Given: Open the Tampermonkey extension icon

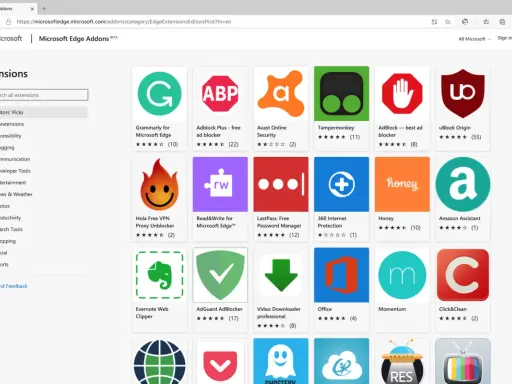Looking at the screenshot, I should pos(341,93).
